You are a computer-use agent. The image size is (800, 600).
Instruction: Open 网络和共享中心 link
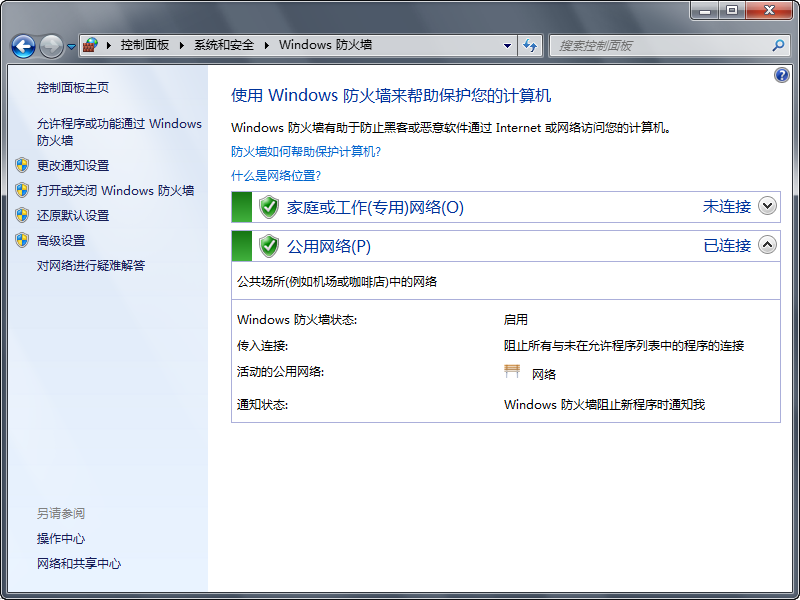click(79, 563)
